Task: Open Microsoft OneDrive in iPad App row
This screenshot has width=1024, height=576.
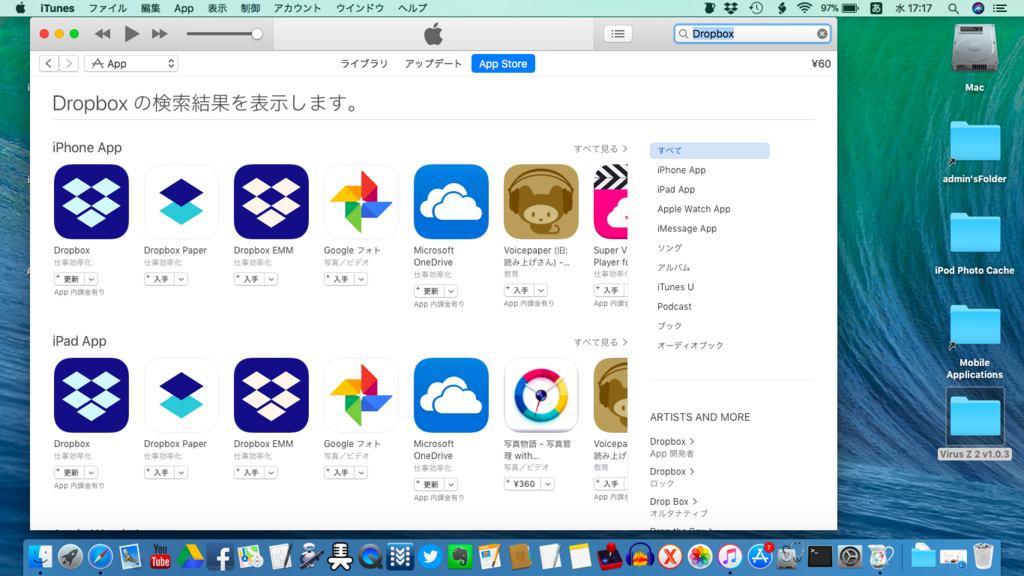Action: (451, 395)
